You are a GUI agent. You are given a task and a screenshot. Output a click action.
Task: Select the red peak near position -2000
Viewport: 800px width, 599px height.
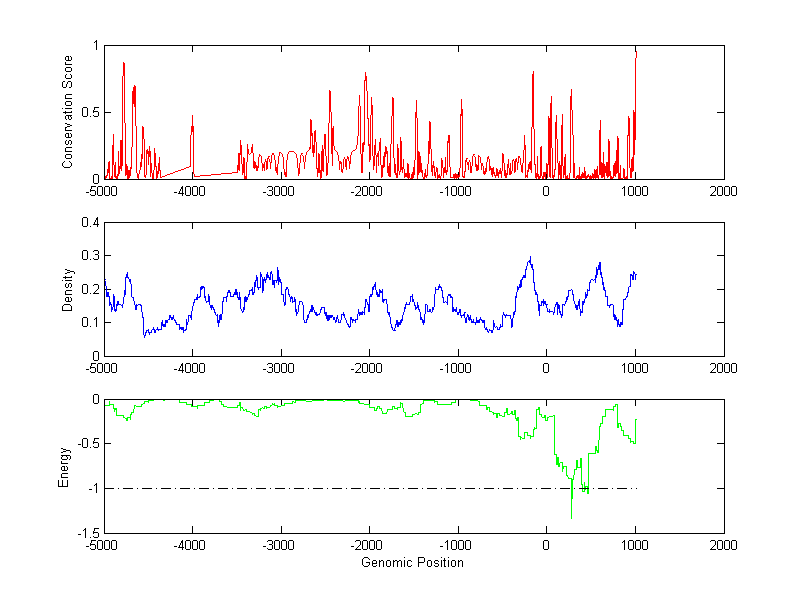point(366,73)
